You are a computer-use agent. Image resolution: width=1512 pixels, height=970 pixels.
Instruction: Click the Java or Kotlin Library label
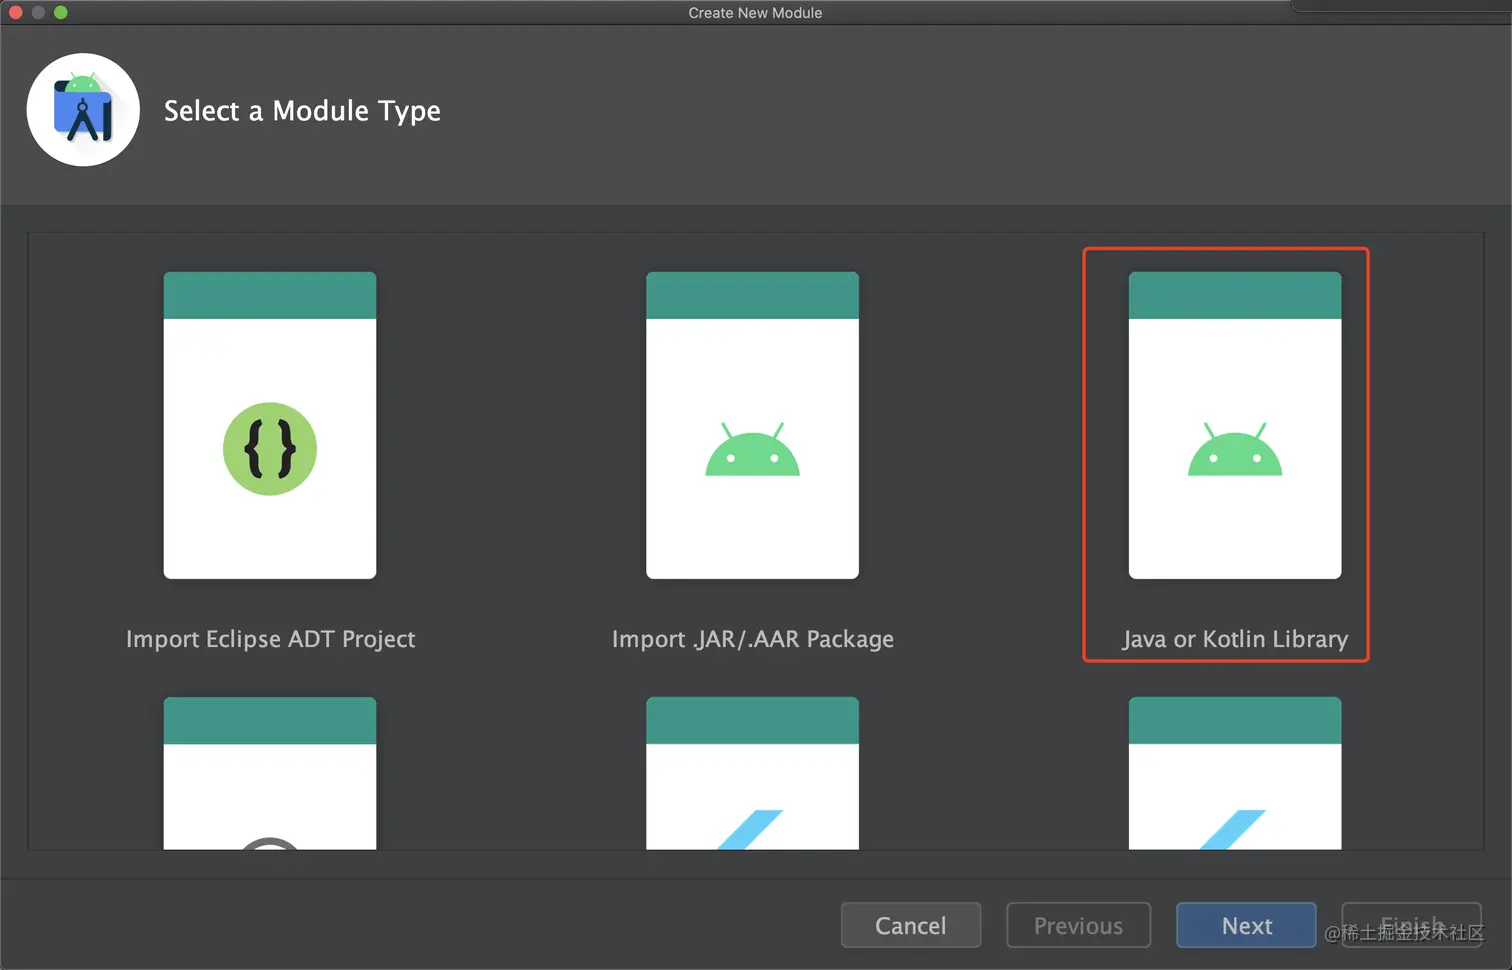(x=1235, y=639)
